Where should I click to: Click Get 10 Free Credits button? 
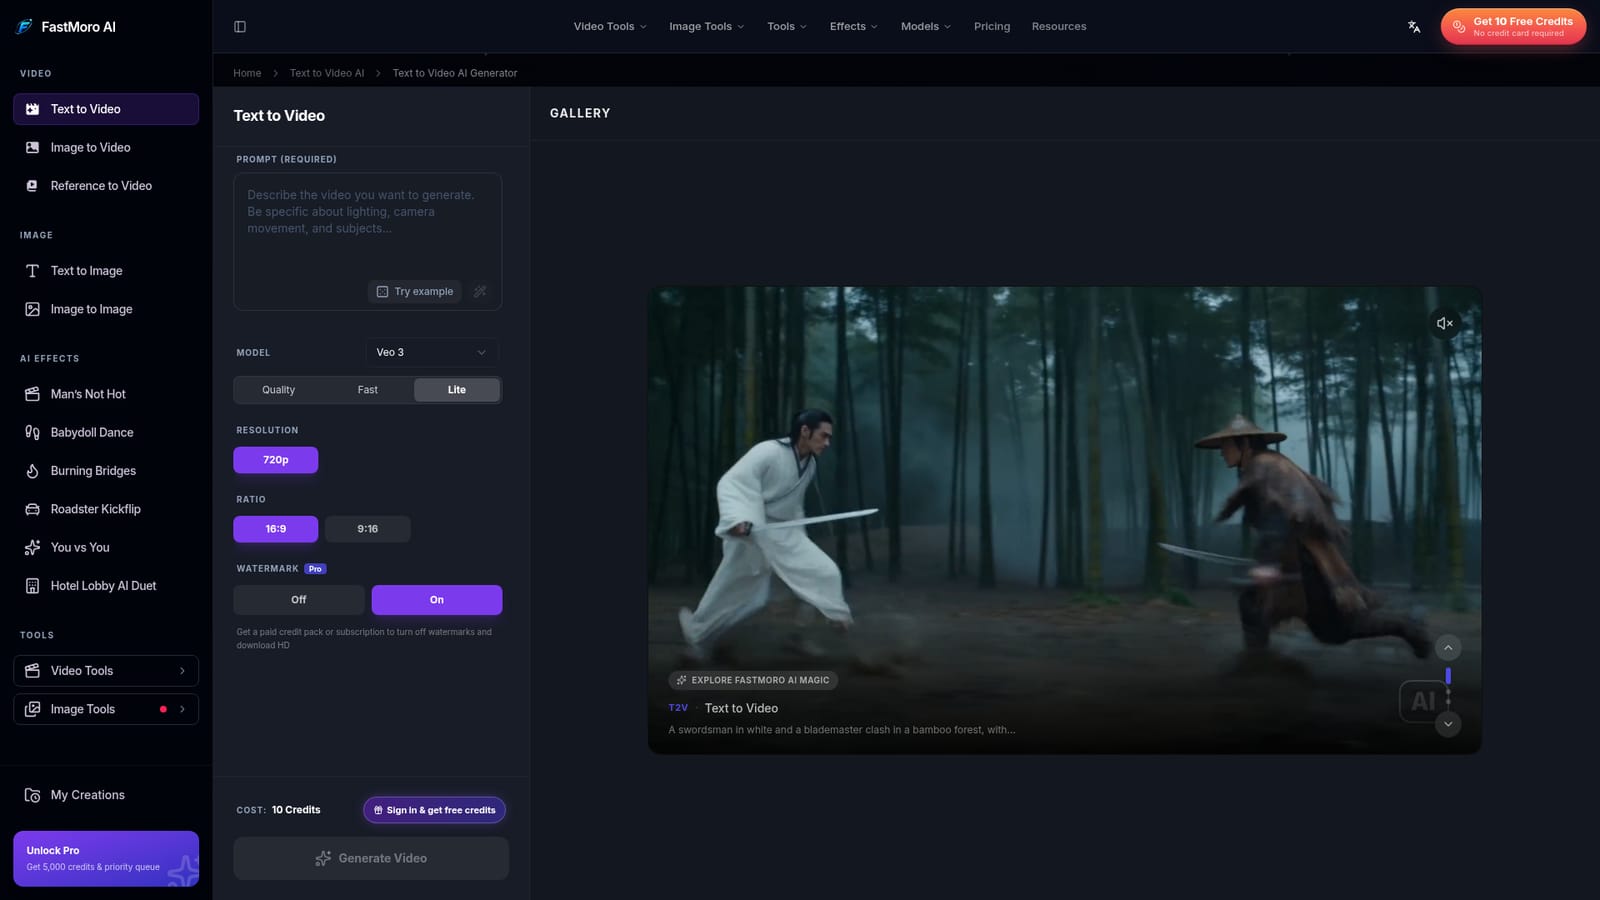click(1513, 27)
